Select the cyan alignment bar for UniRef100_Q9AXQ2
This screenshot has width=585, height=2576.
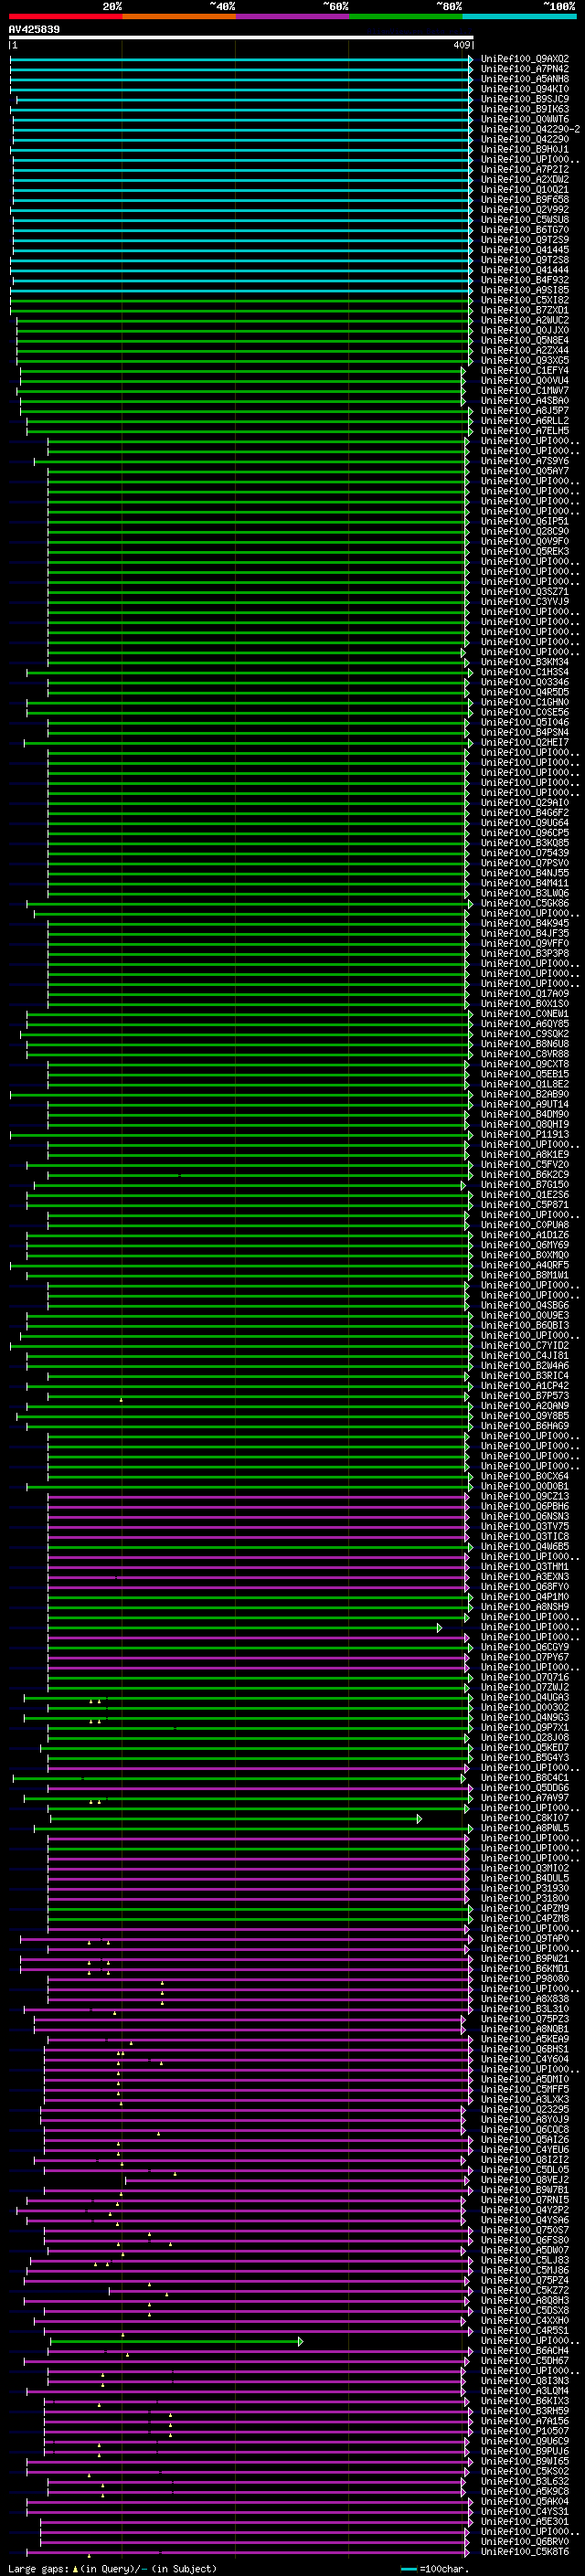click(x=241, y=59)
